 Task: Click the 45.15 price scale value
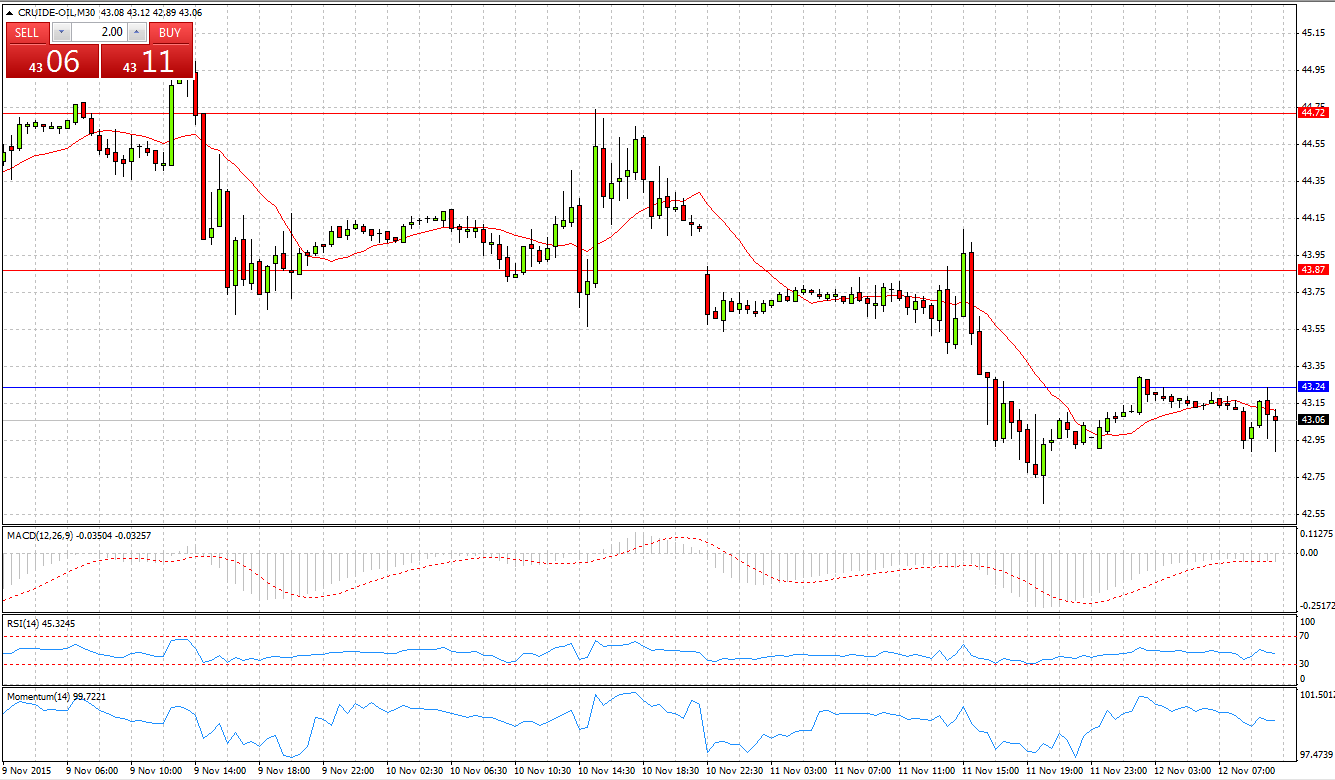(x=1314, y=33)
